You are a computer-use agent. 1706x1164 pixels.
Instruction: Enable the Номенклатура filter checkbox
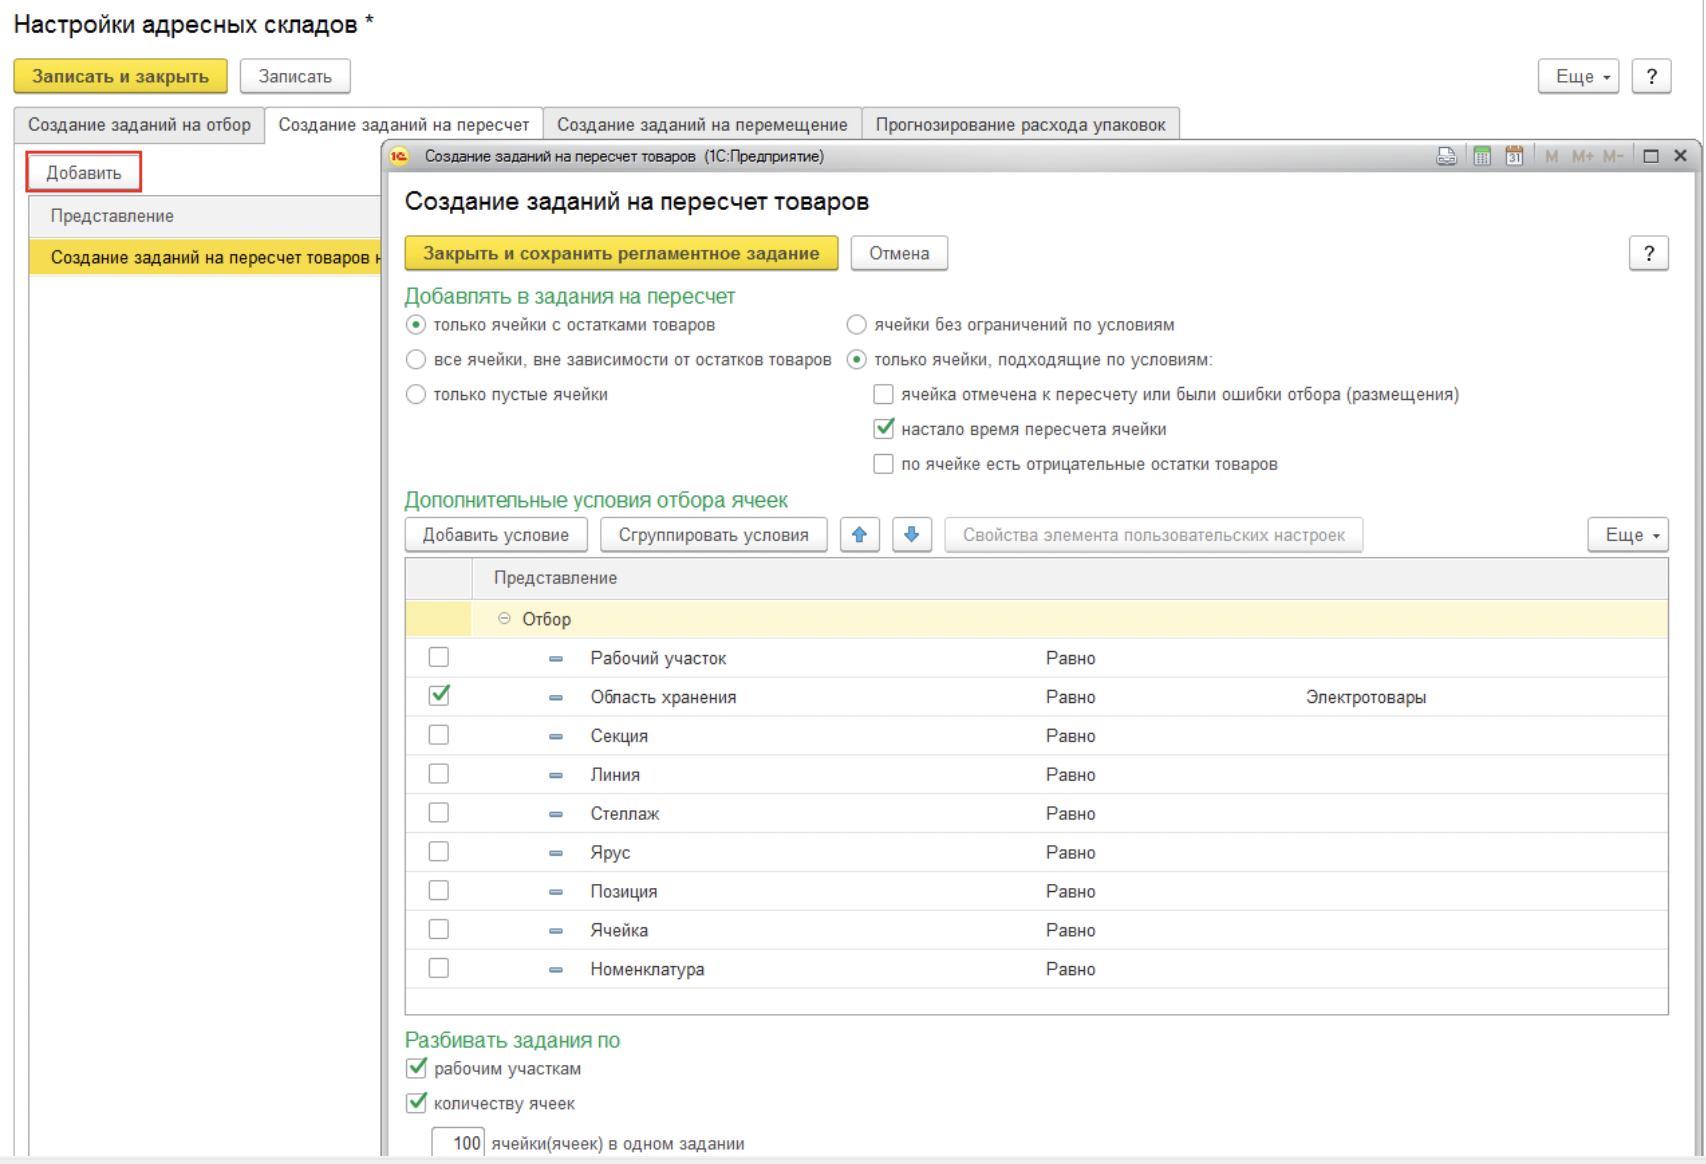point(438,968)
